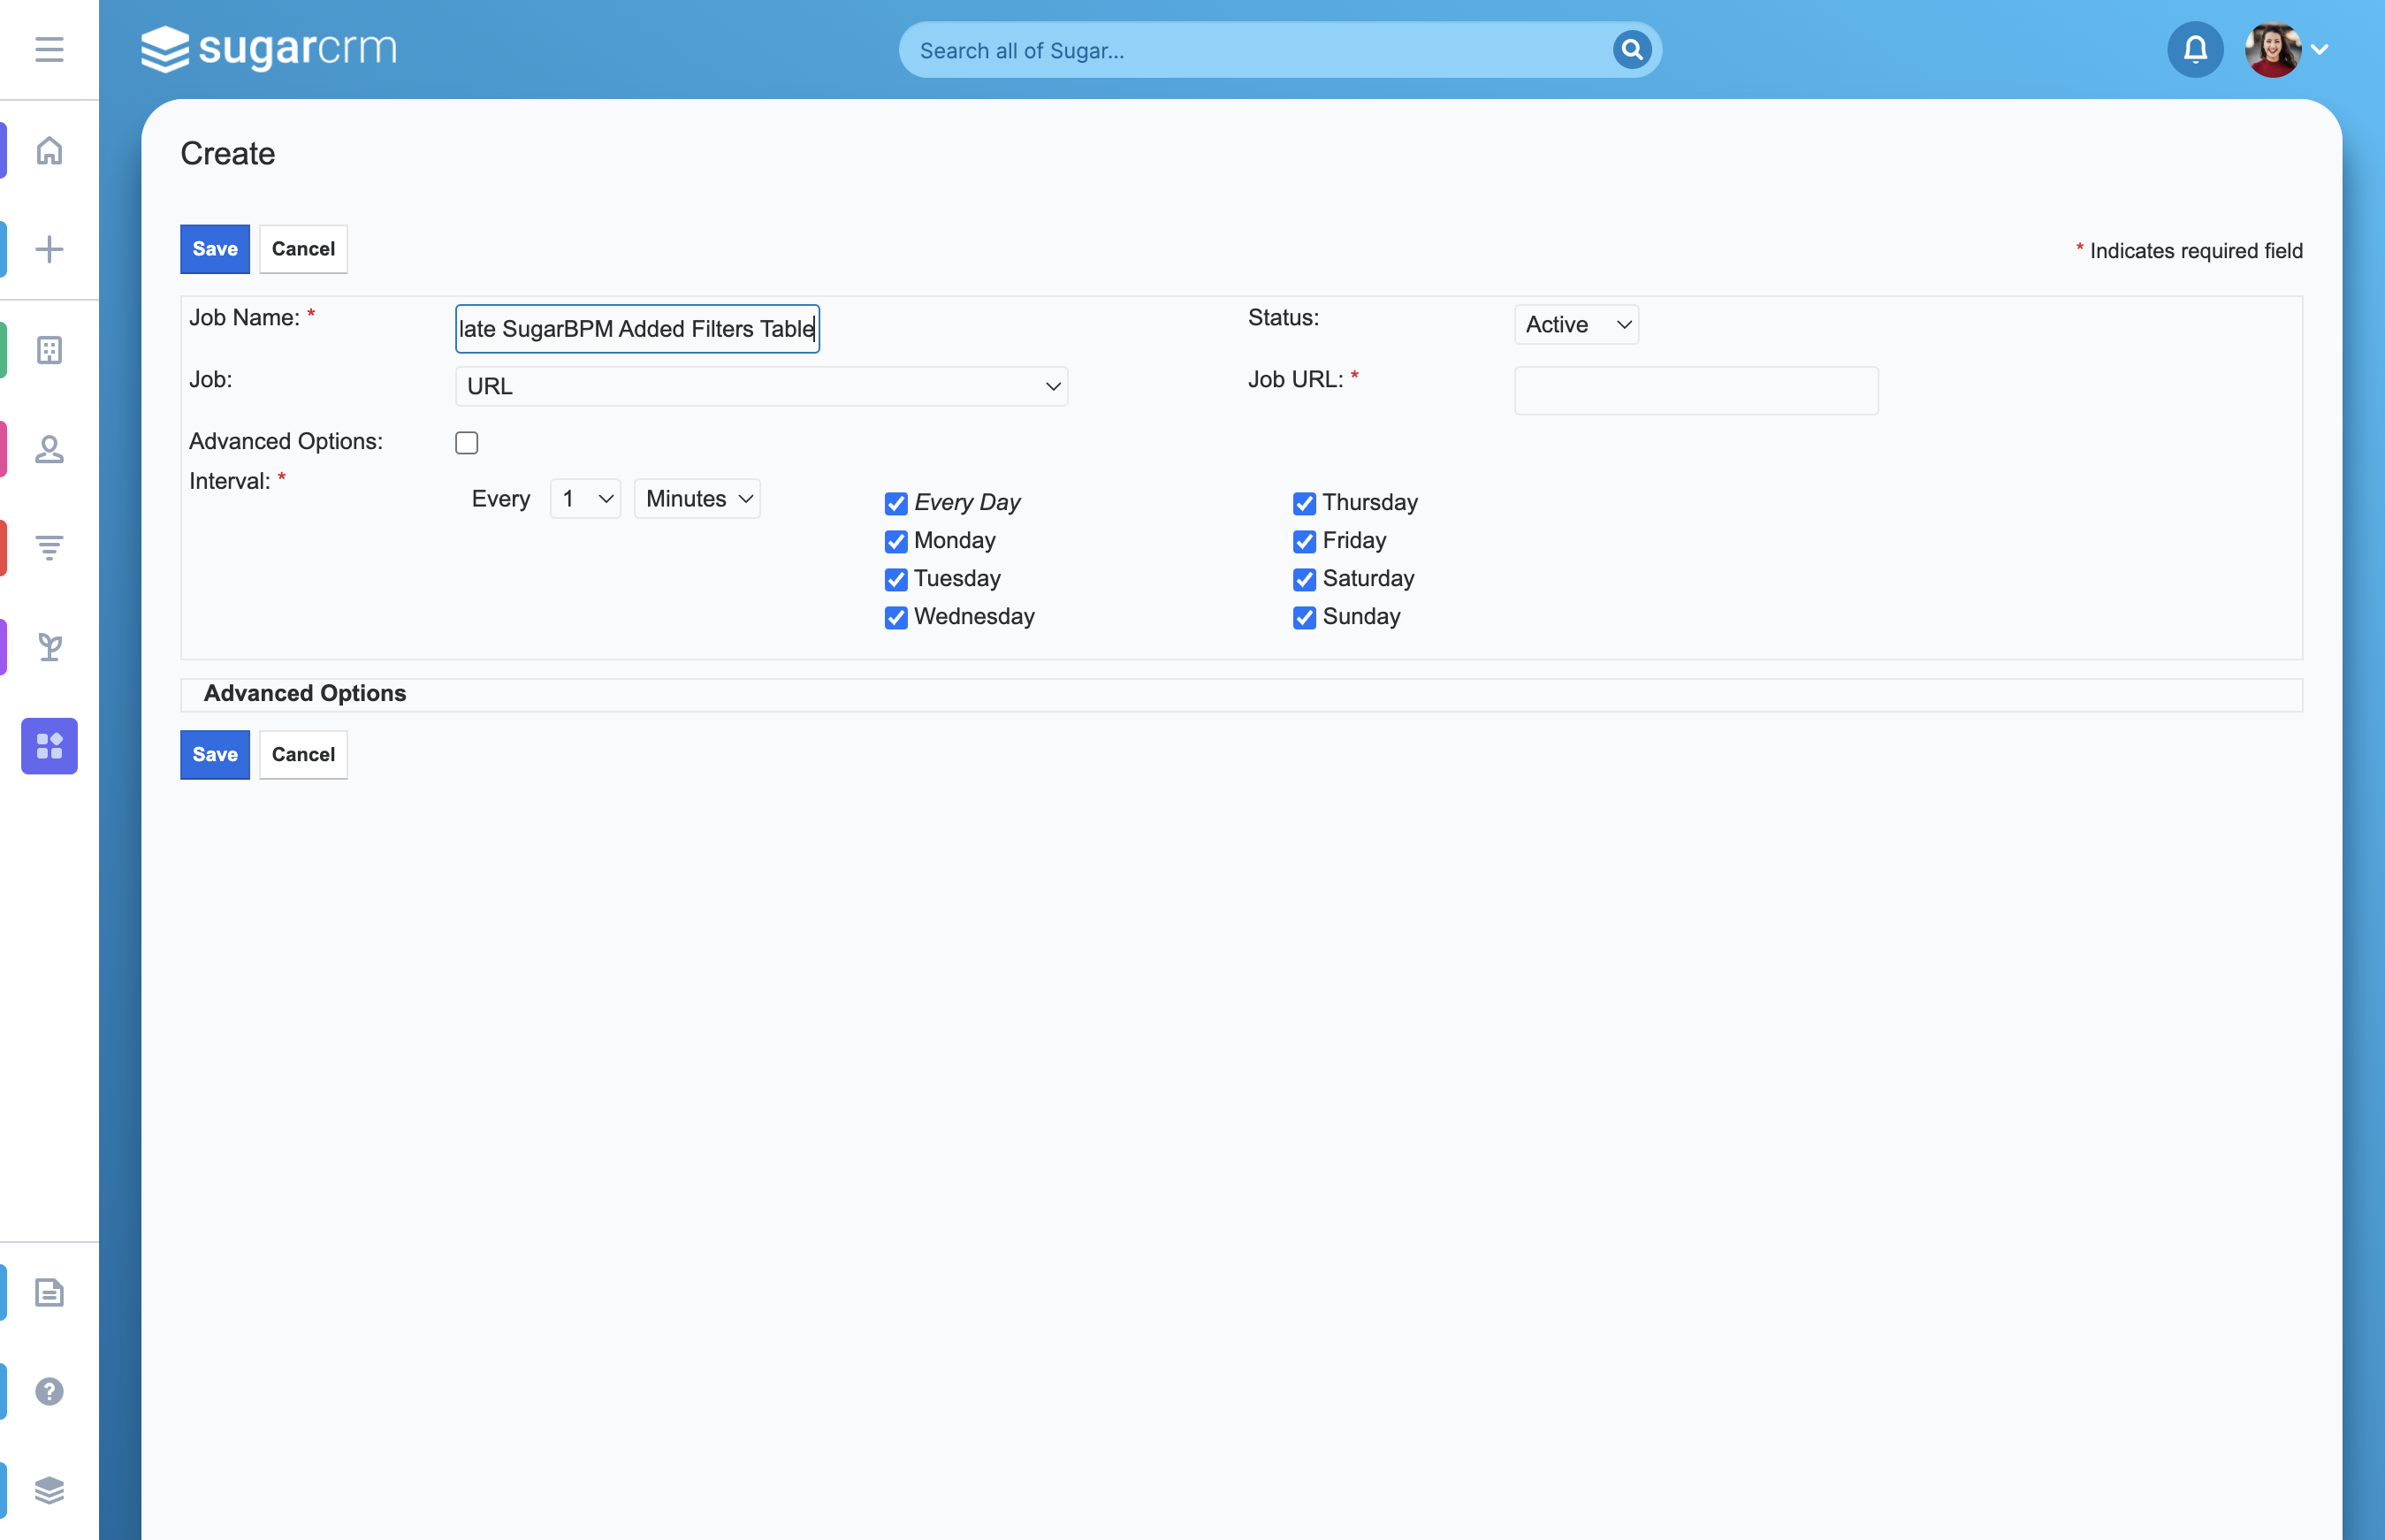The image size is (2385, 1540).
Task: Uncheck the Thursday checkbox
Action: (x=1304, y=503)
